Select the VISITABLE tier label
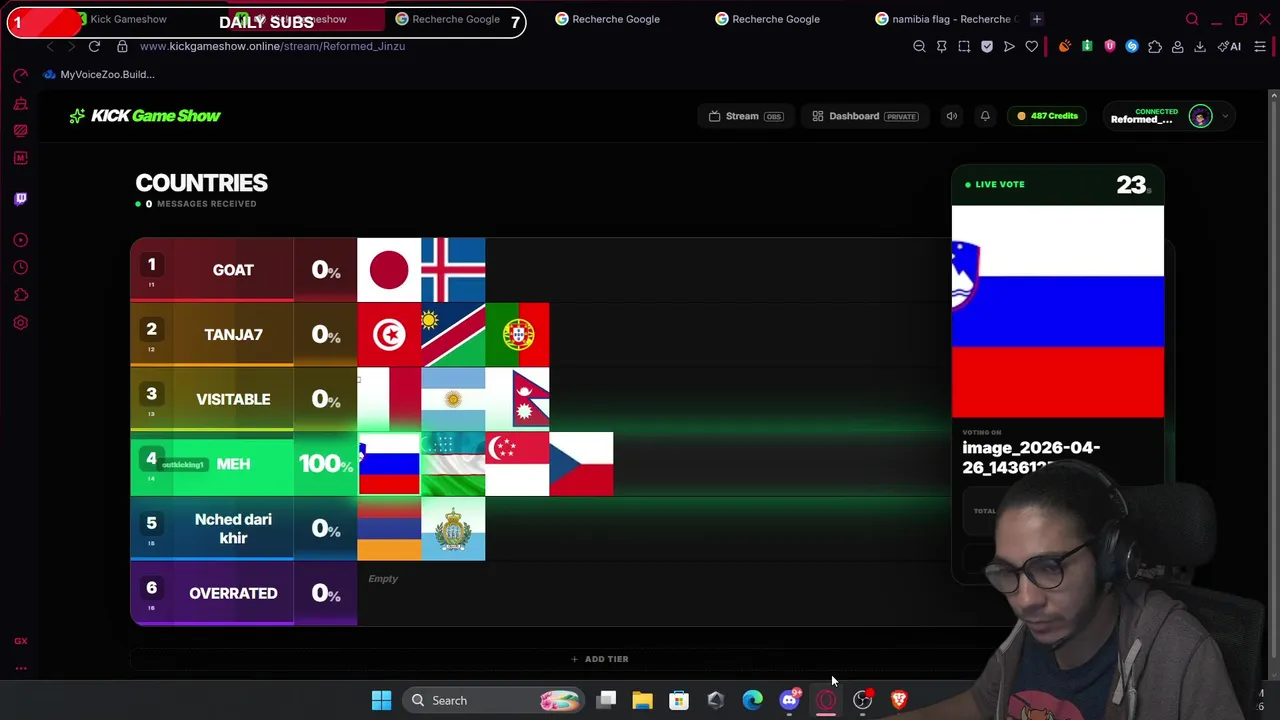Image resolution: width=1280 pixels, height=720 pixels. pyautogui.click(x=233, y=399)
